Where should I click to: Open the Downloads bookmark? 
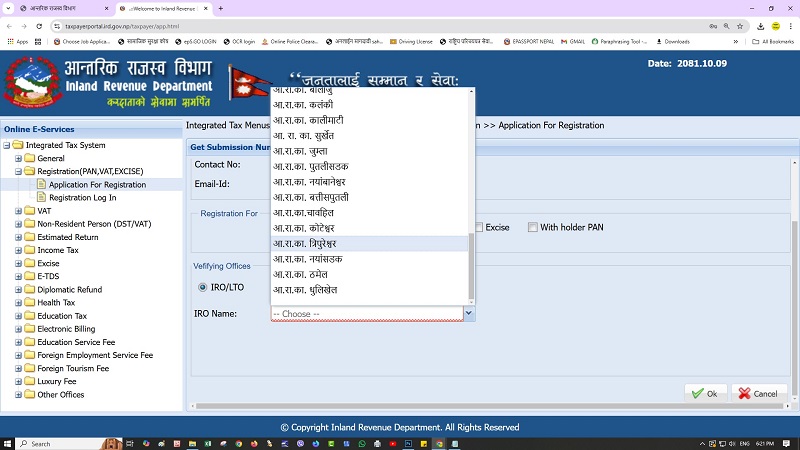pyautogui.click(x=672, y=42)
